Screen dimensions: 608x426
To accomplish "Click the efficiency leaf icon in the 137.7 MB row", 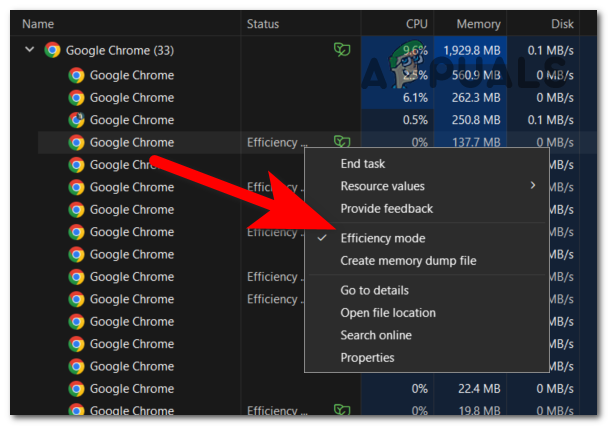I will coord(342,141).
